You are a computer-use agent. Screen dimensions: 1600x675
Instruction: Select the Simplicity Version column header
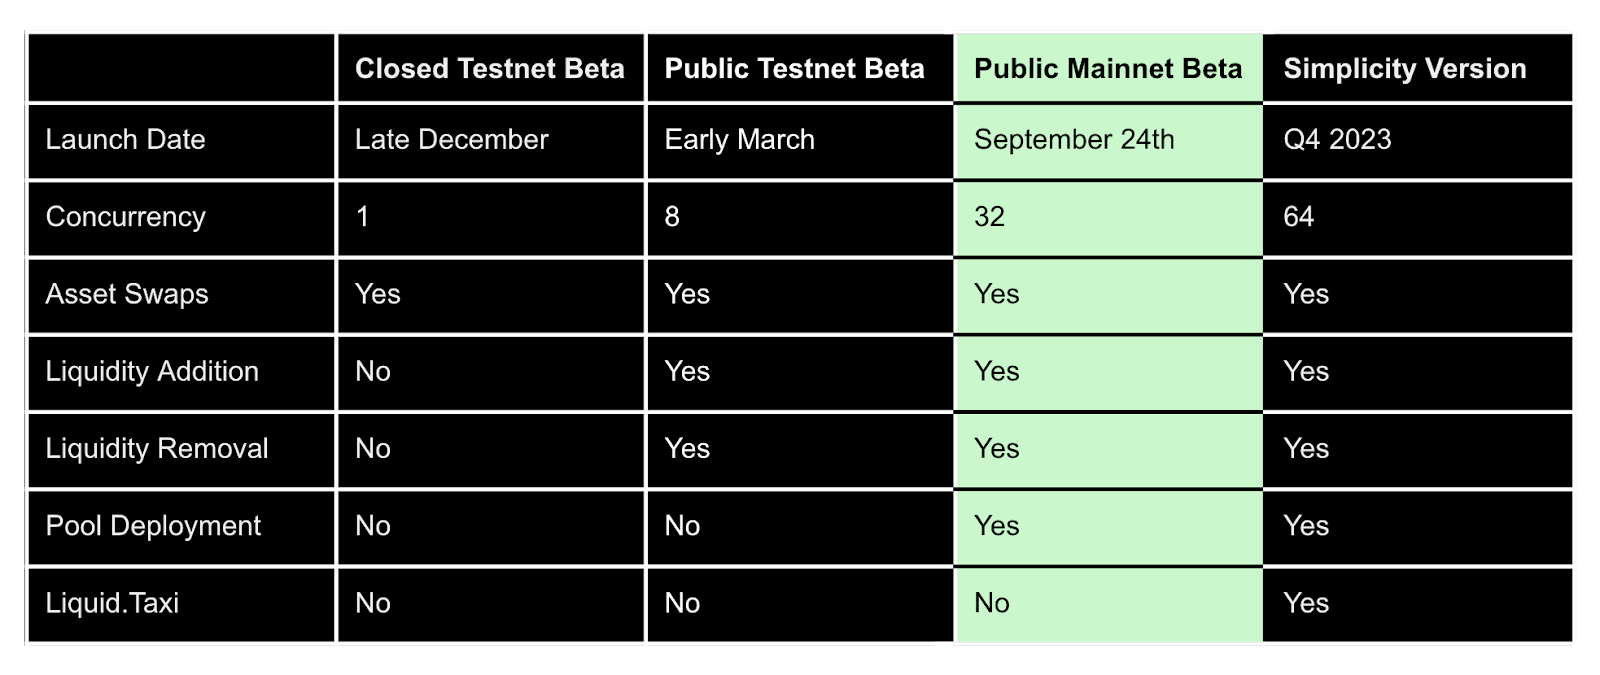(1417, 68)
